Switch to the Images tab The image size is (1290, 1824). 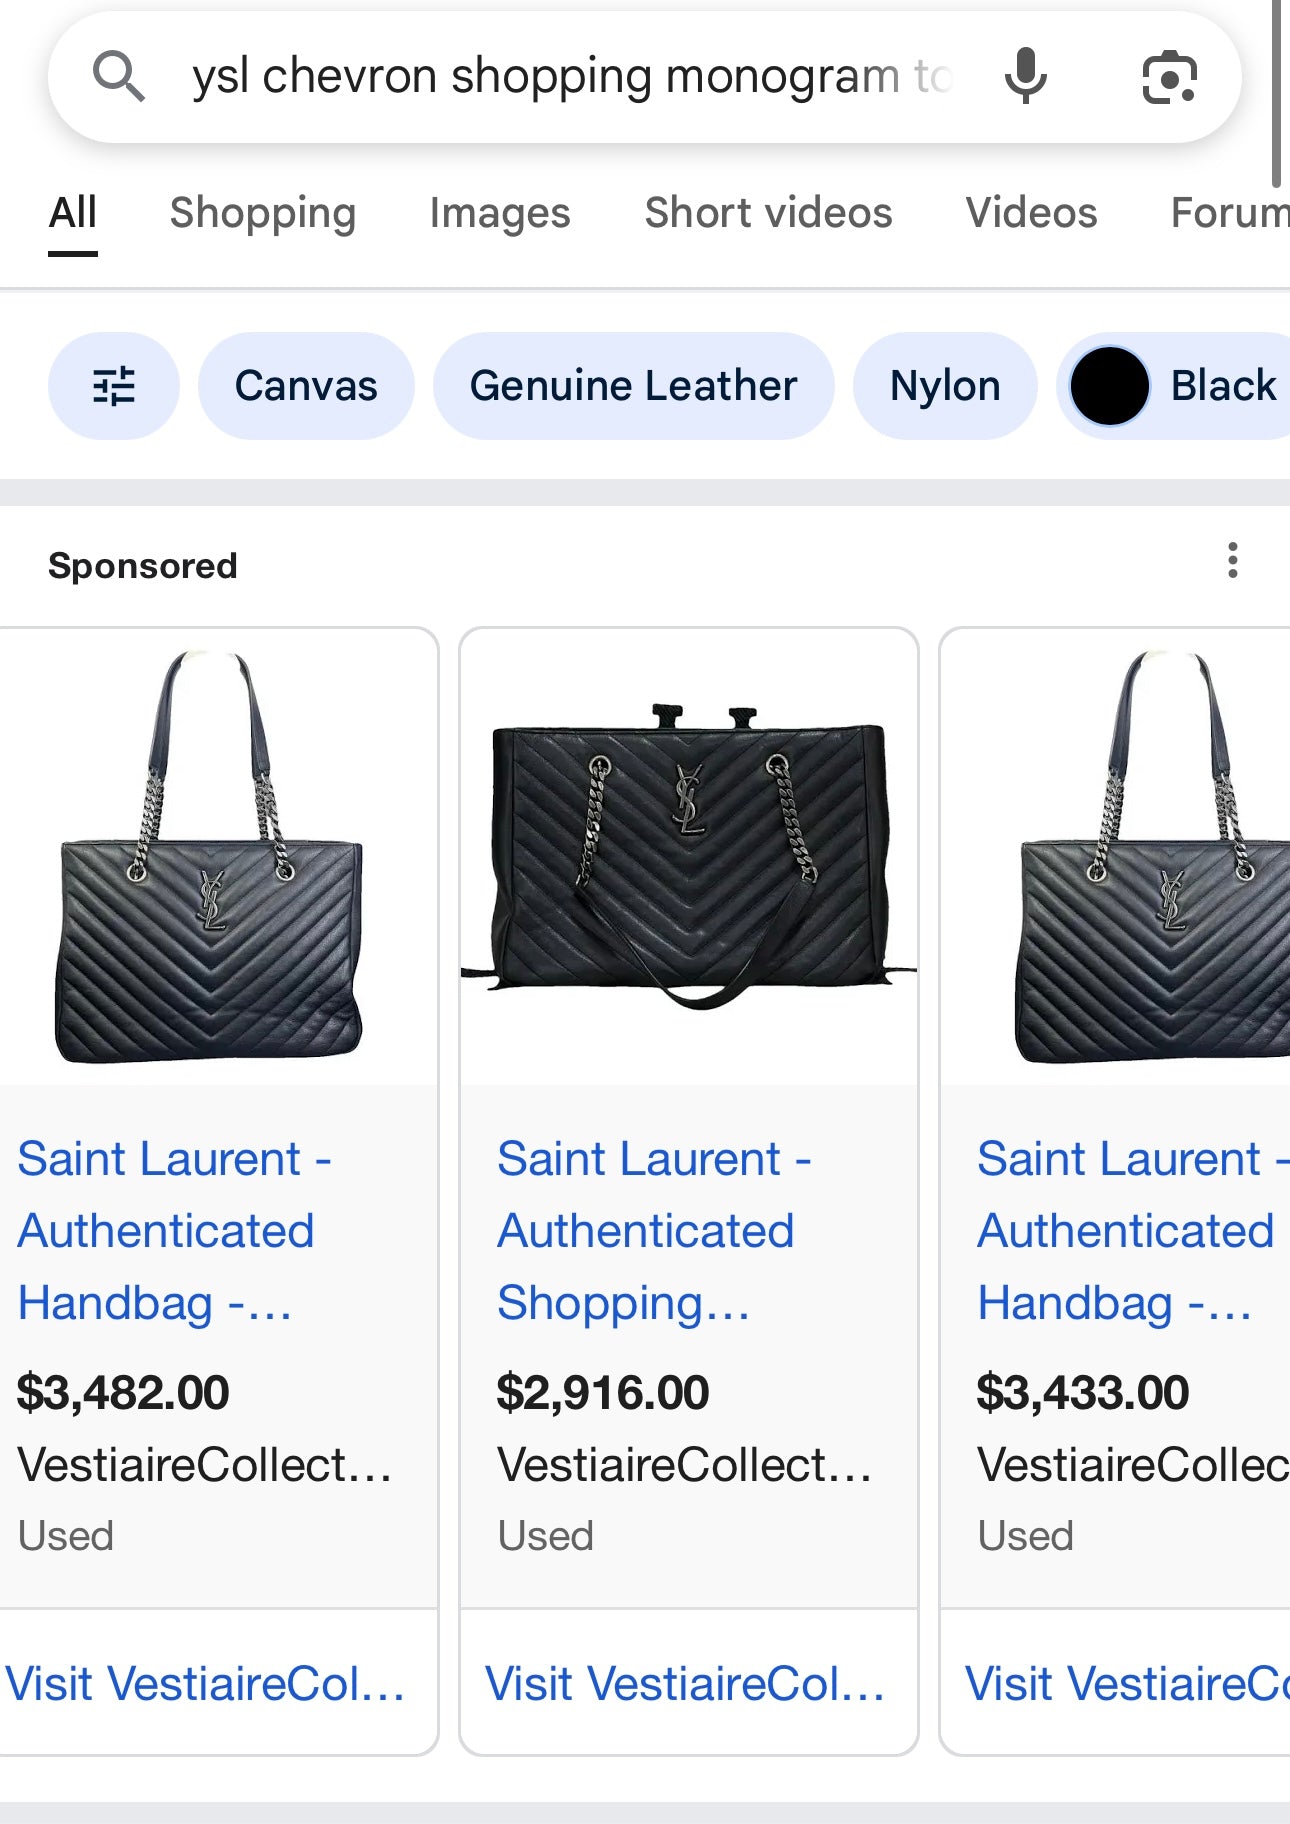(x=499, y=212)
